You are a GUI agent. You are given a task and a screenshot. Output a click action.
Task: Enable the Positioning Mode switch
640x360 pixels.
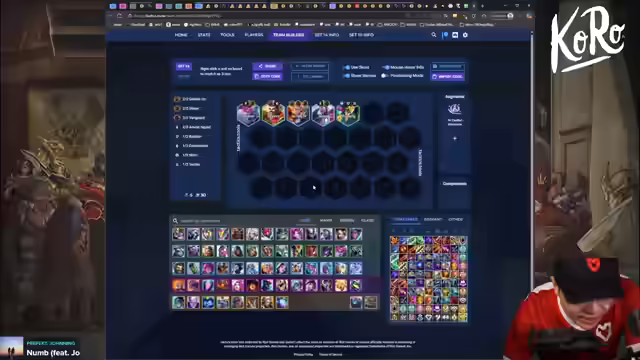click(x=384, y=76)
